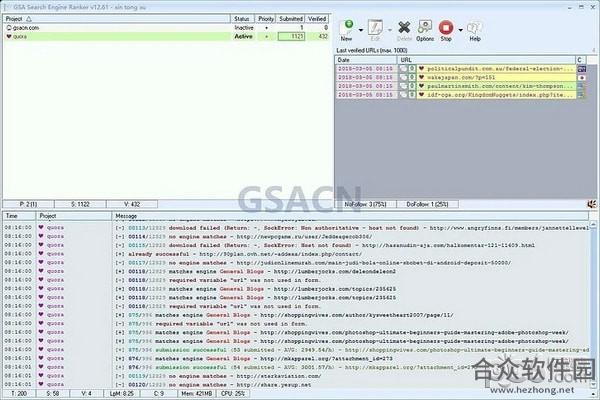The image size is (600, 400).
Task: Sort by the Project column header
Action: (x=117, y=19)
